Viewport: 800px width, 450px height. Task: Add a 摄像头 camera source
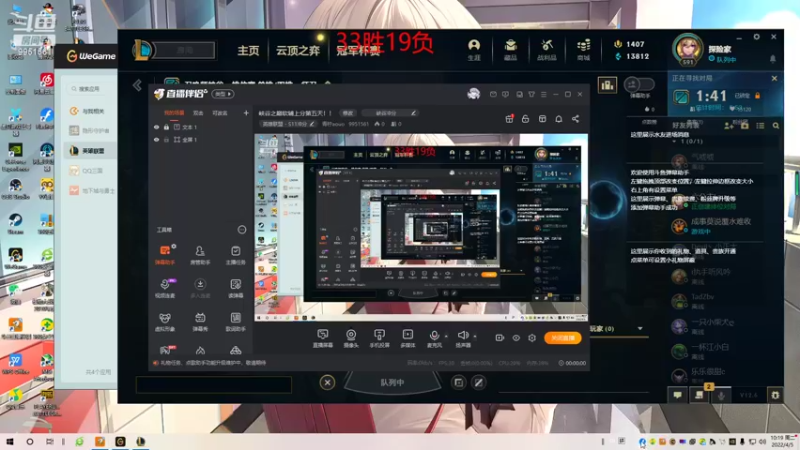coord(351,338)
